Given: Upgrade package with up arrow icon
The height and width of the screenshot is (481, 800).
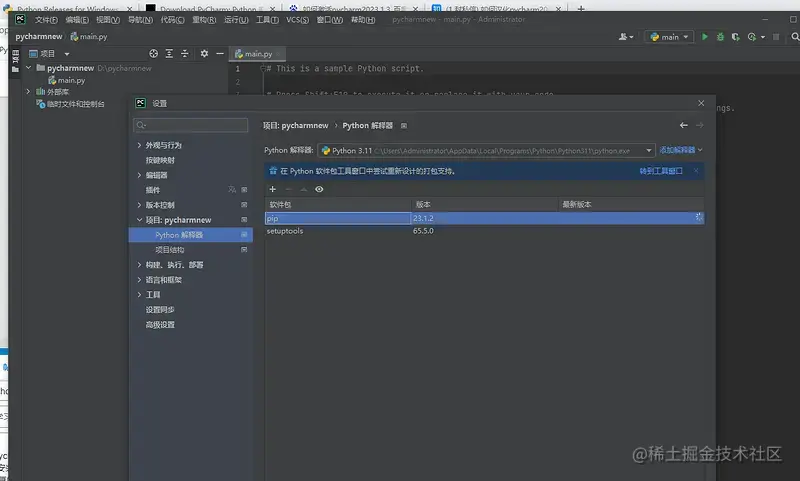Looking at the screenshot, I should 304,189.
